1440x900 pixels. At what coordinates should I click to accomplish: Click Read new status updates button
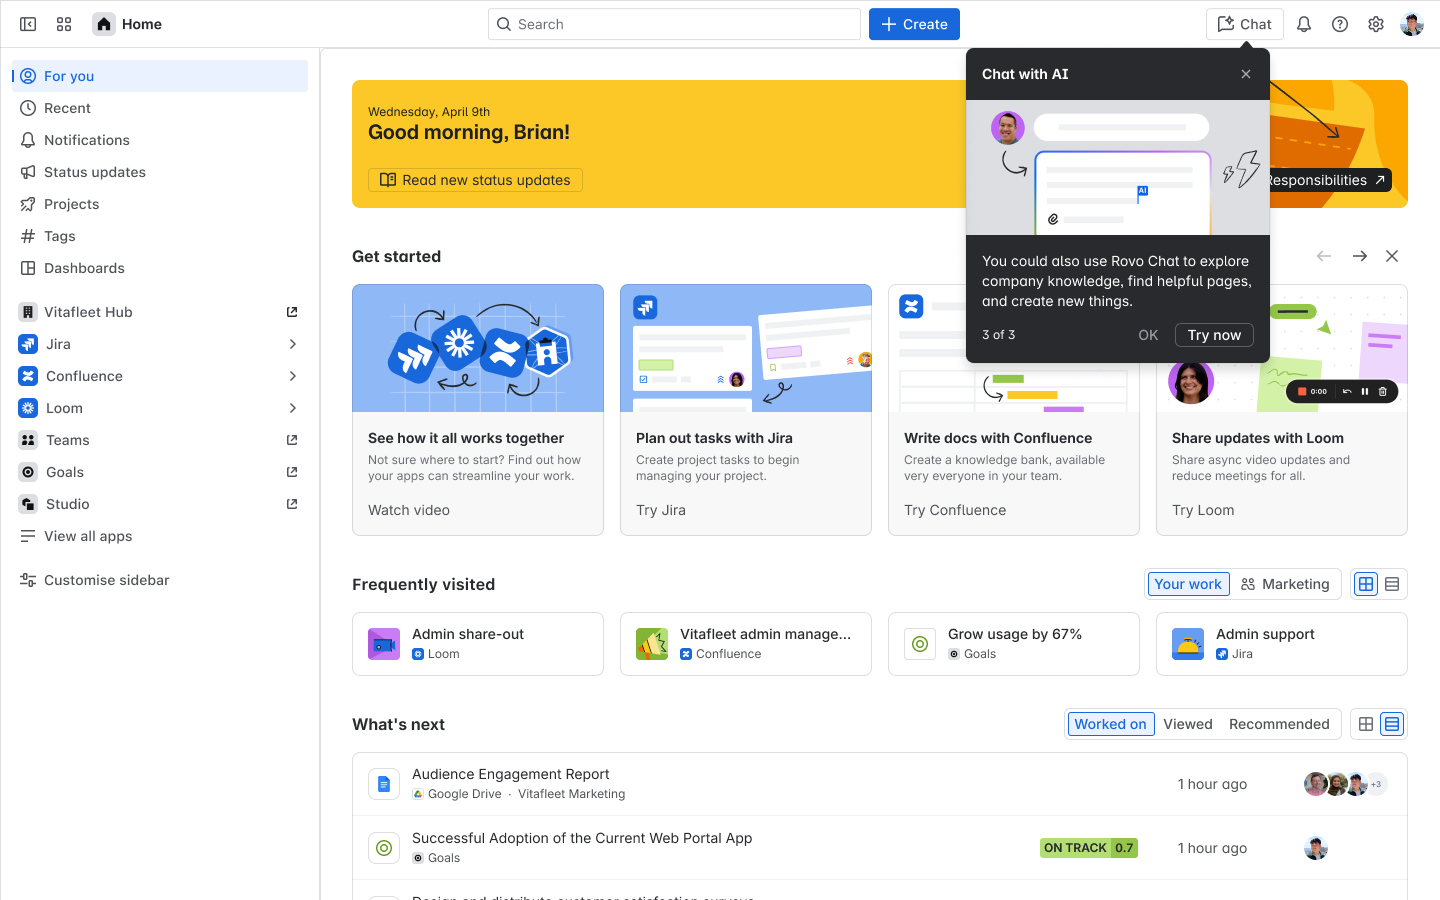(x=475, y=180)
